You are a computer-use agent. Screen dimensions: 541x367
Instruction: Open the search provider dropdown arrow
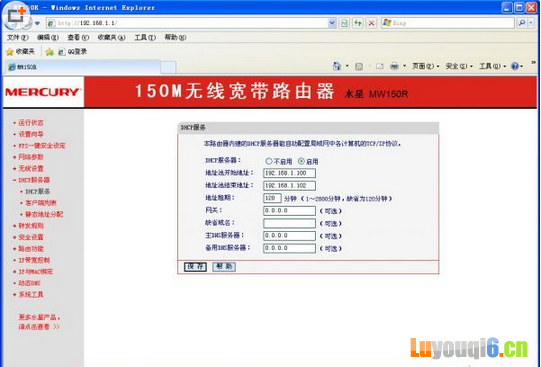(x=532, y=23)
